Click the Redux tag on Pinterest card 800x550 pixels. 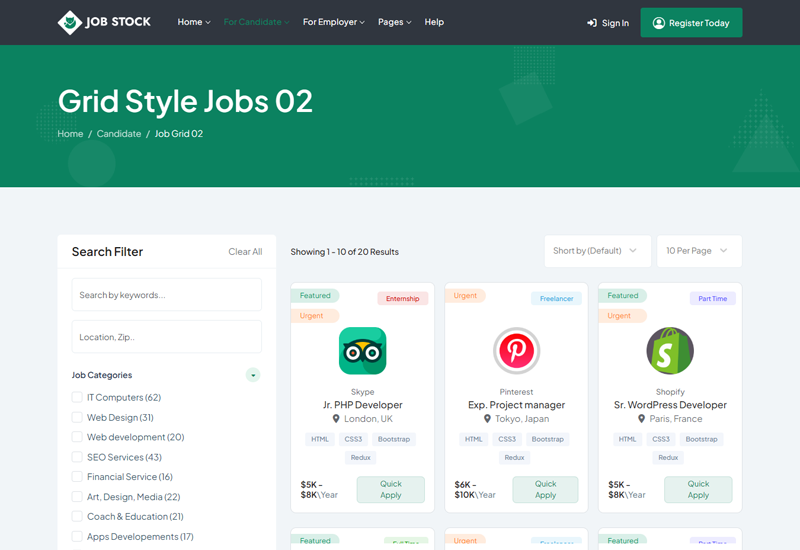tap(514, 458)
